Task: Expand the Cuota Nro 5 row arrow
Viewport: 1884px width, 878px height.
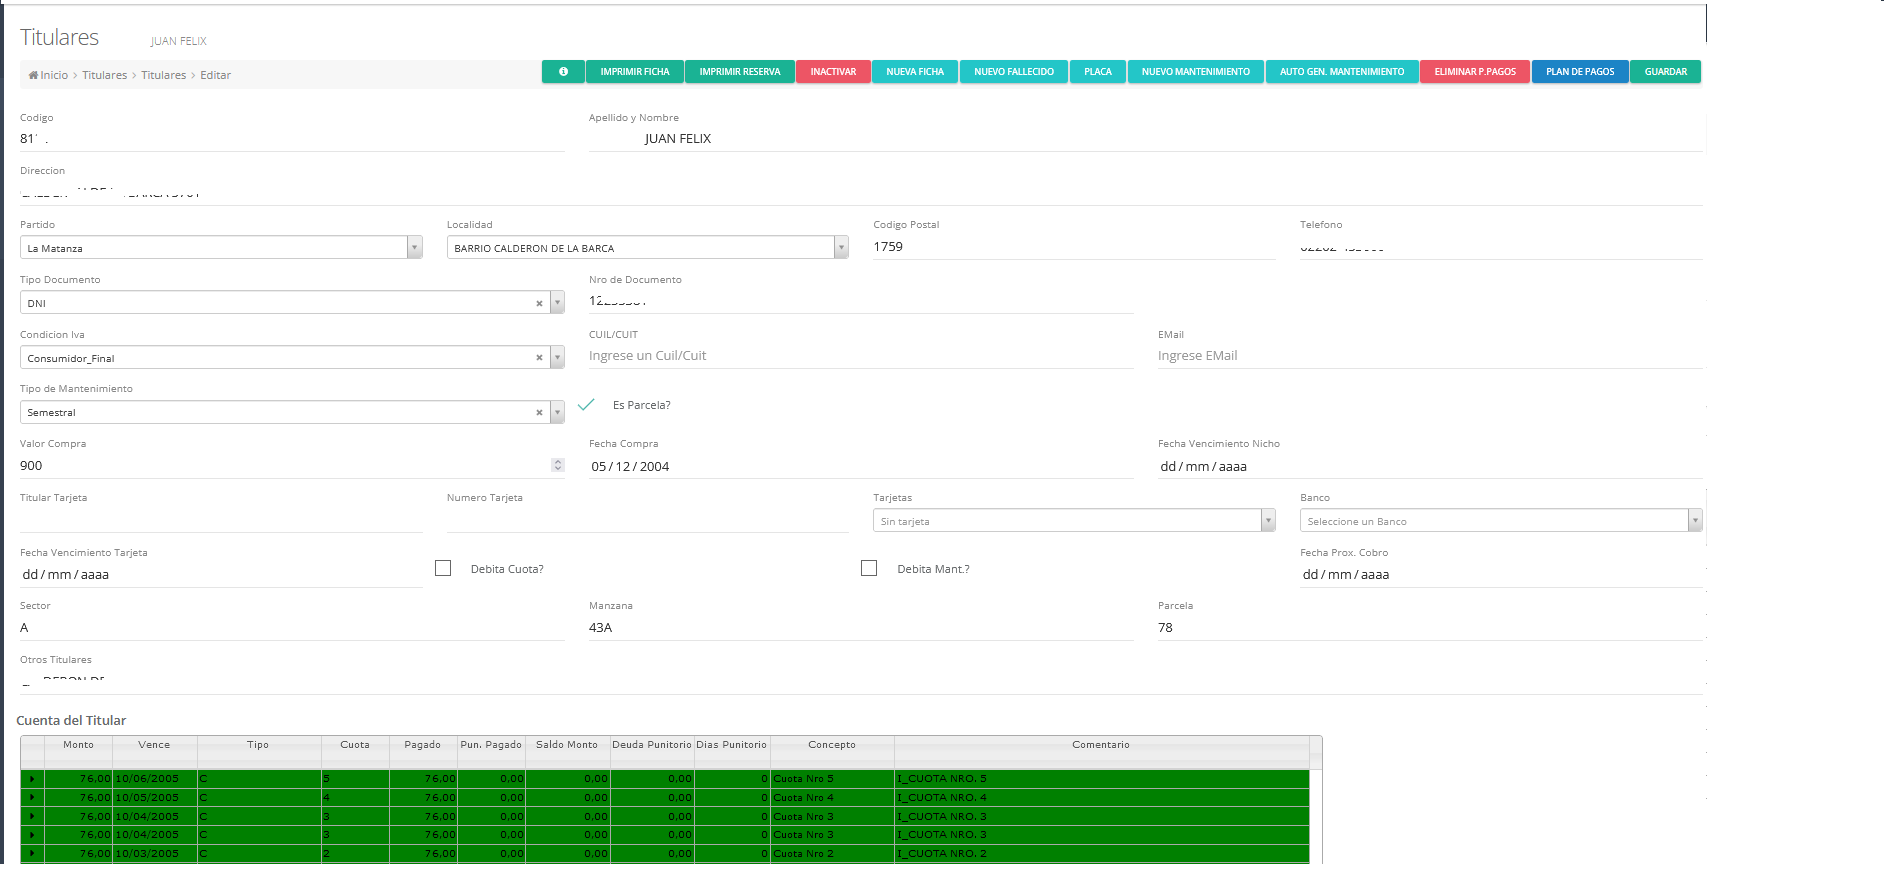Action: [x=32, y=779]
